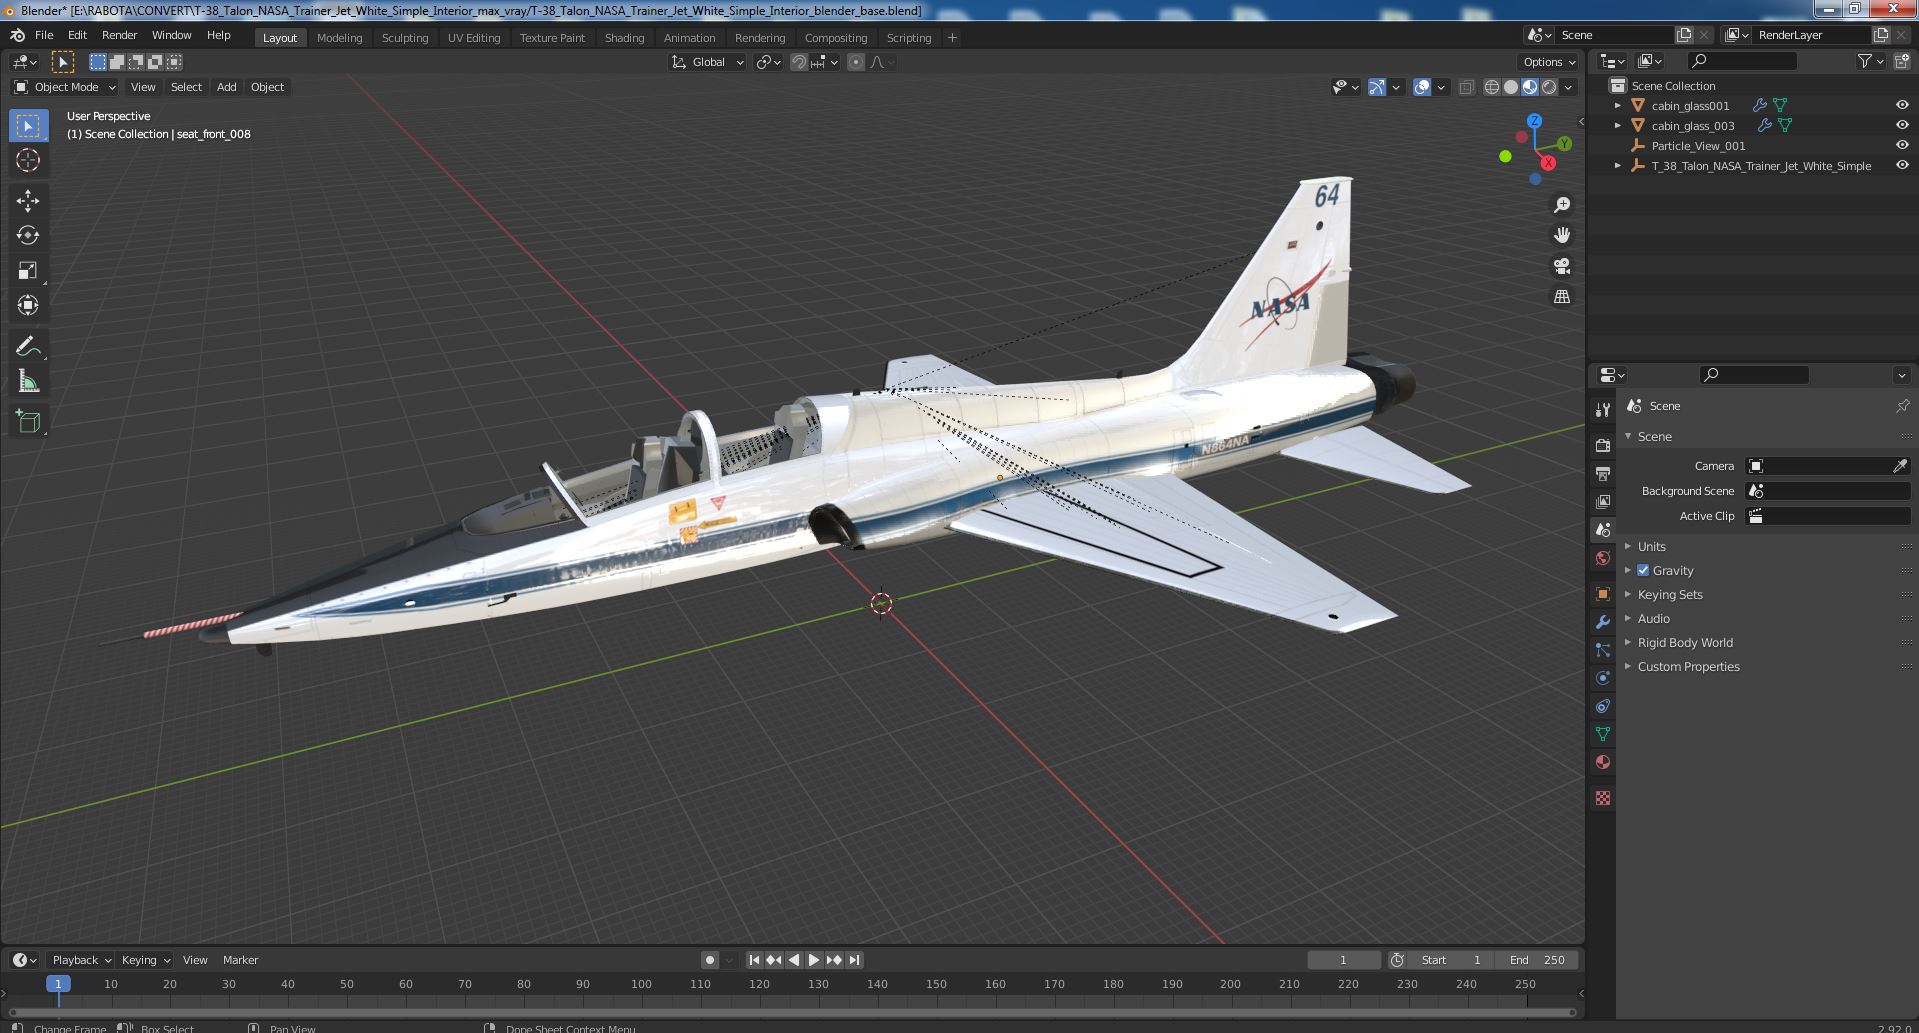This screenshot has height=1033, width=1919.
Task: Expand the Audio panel
Action: [1653, 618]
